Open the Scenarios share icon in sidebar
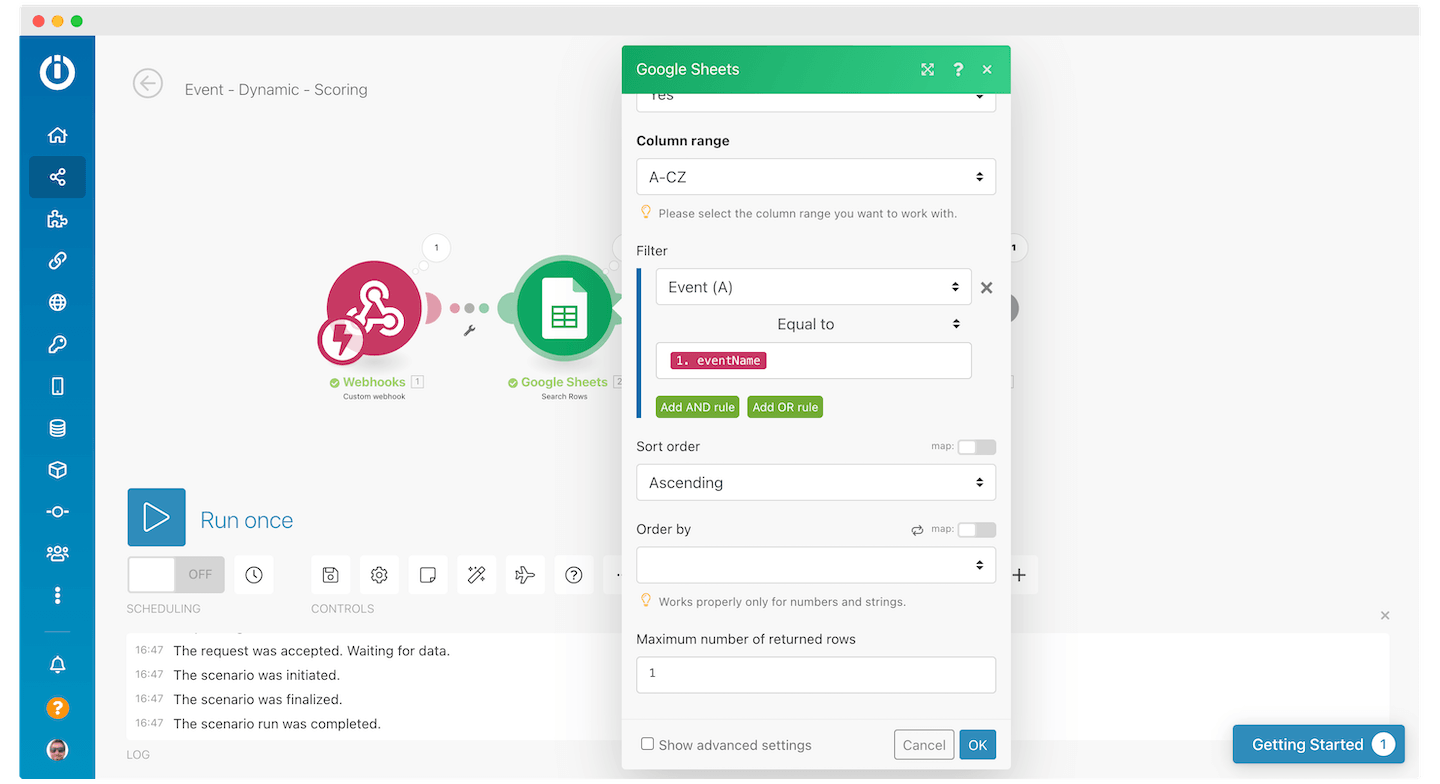Image resolution: width=1440 pixels, height=784 pixels. [57, 177]
